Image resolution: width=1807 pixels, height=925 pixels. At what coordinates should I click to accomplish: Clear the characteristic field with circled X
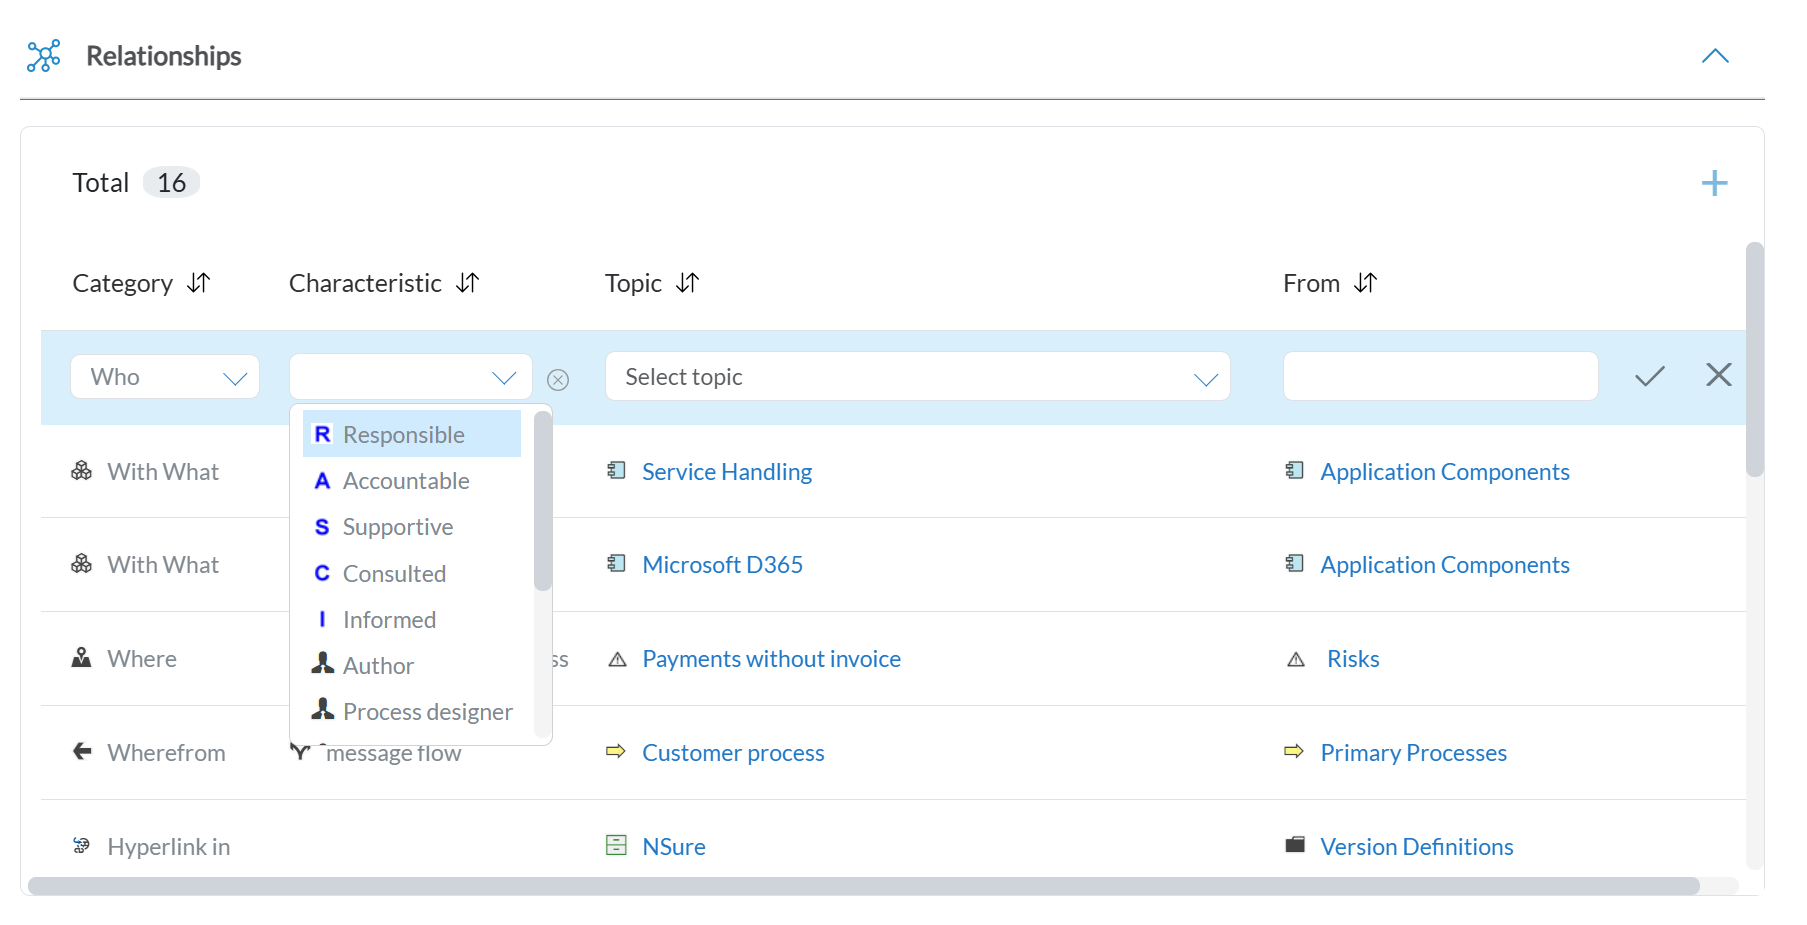[x=558, y=380]
